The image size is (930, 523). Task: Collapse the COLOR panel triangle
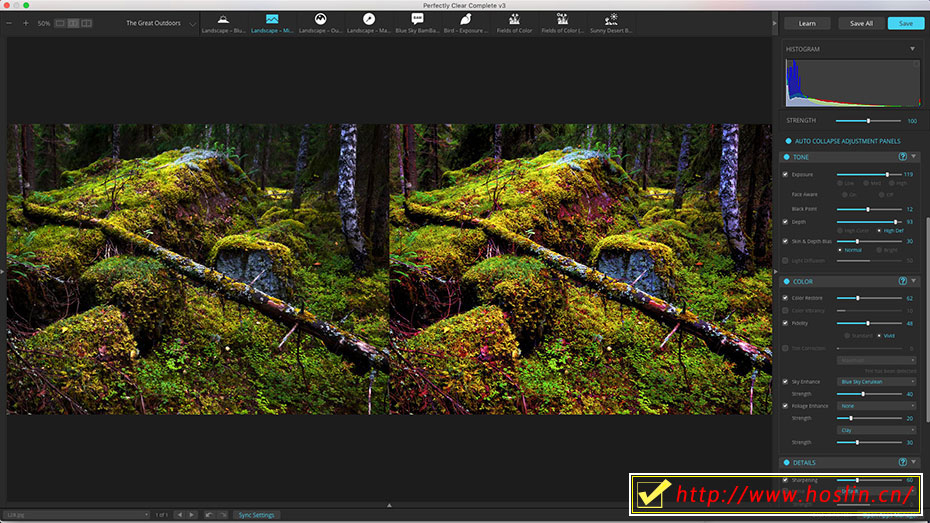tap(913, 281)
